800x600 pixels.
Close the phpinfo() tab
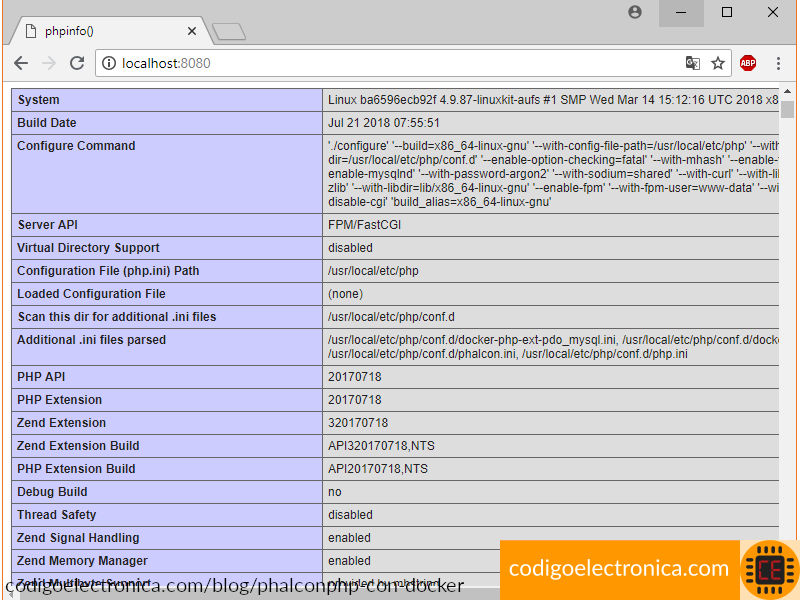point(192,31)
